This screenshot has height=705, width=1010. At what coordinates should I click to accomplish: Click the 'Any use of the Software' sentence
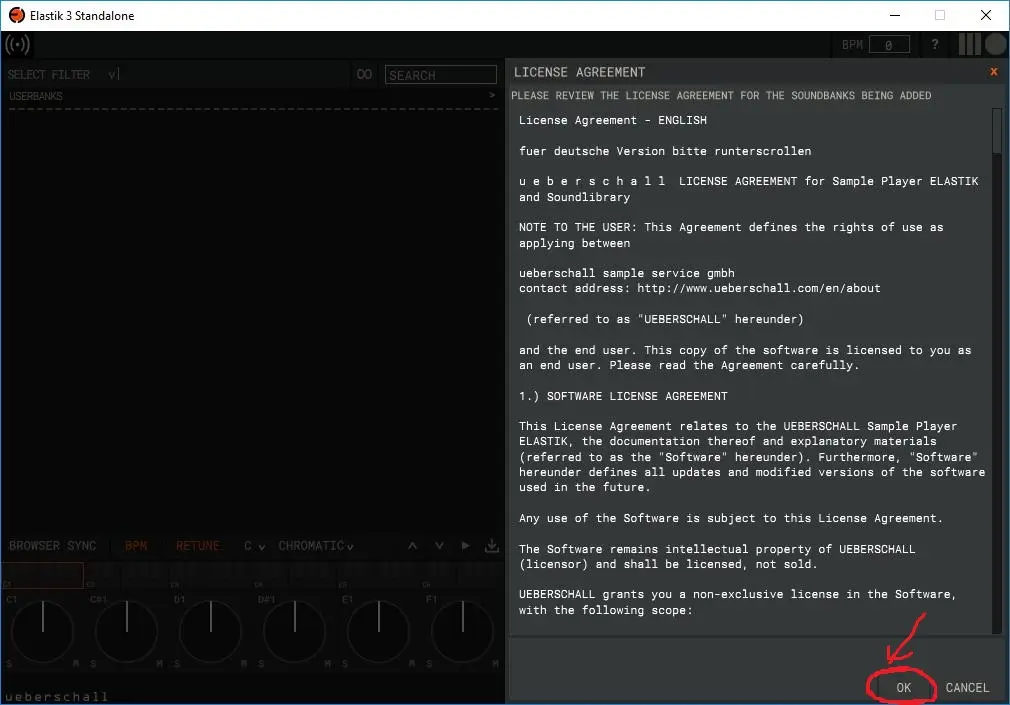pos(731,518)
